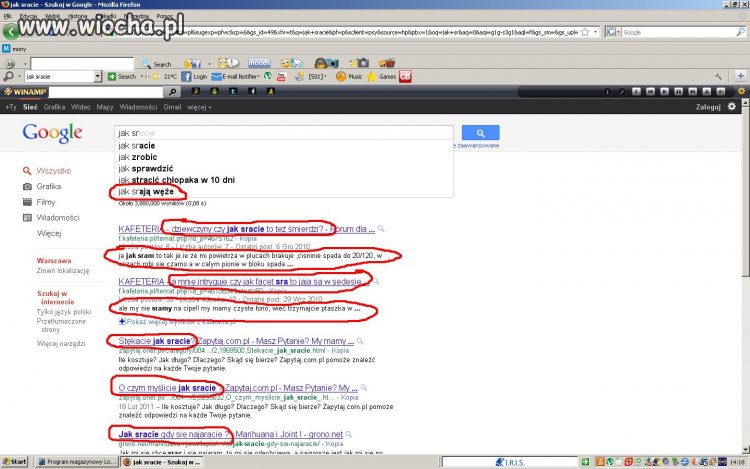
Task: Click the plus add-button on toolbar
Action: click(740, 76)
